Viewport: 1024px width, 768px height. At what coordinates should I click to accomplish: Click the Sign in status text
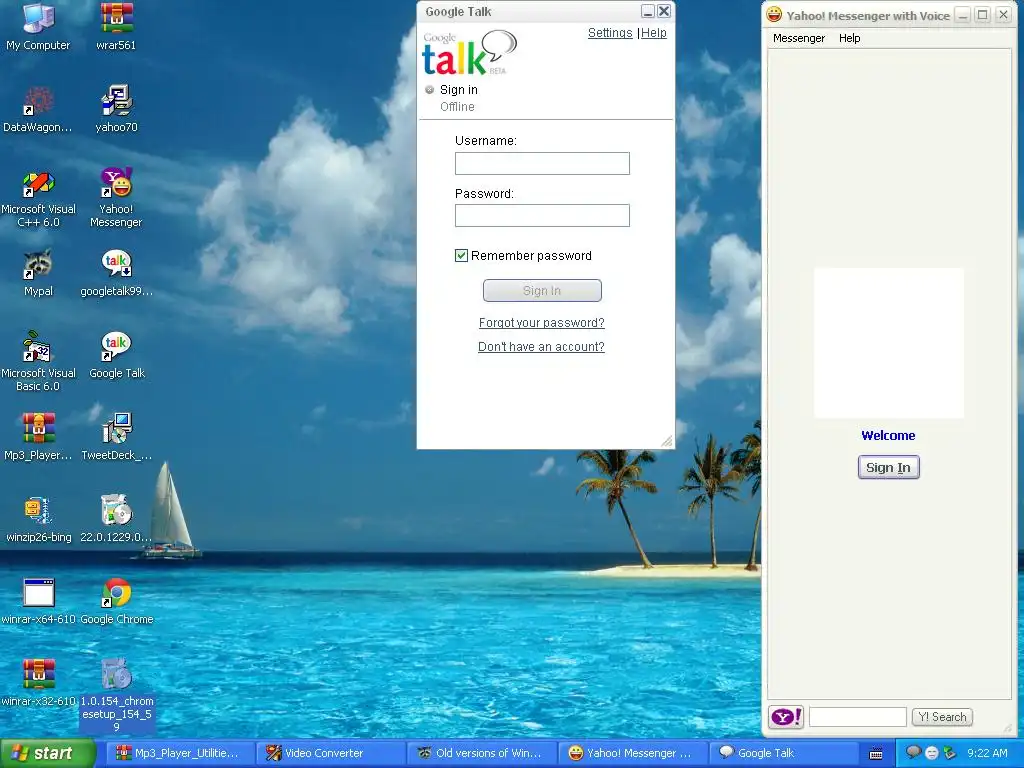pyautogui.click(x=458, y=89)
